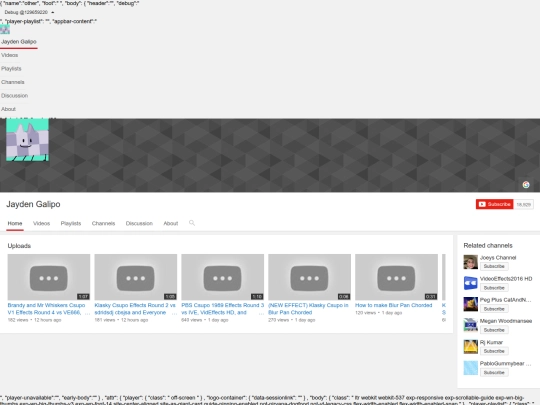Click small channel avatar at top left
This screenshot has width=540, height=405.
[x=5, y=30]
